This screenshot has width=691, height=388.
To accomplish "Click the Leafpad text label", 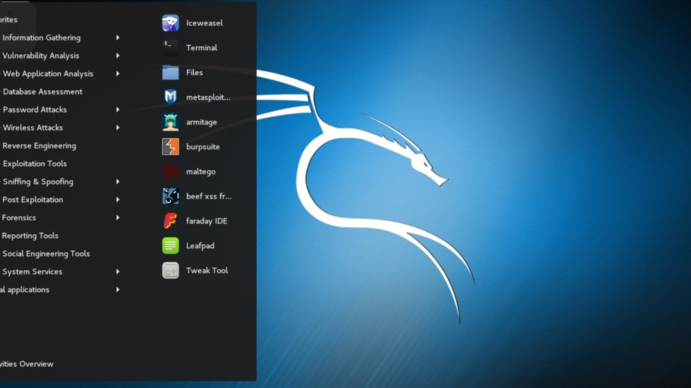I will point(200,246).
